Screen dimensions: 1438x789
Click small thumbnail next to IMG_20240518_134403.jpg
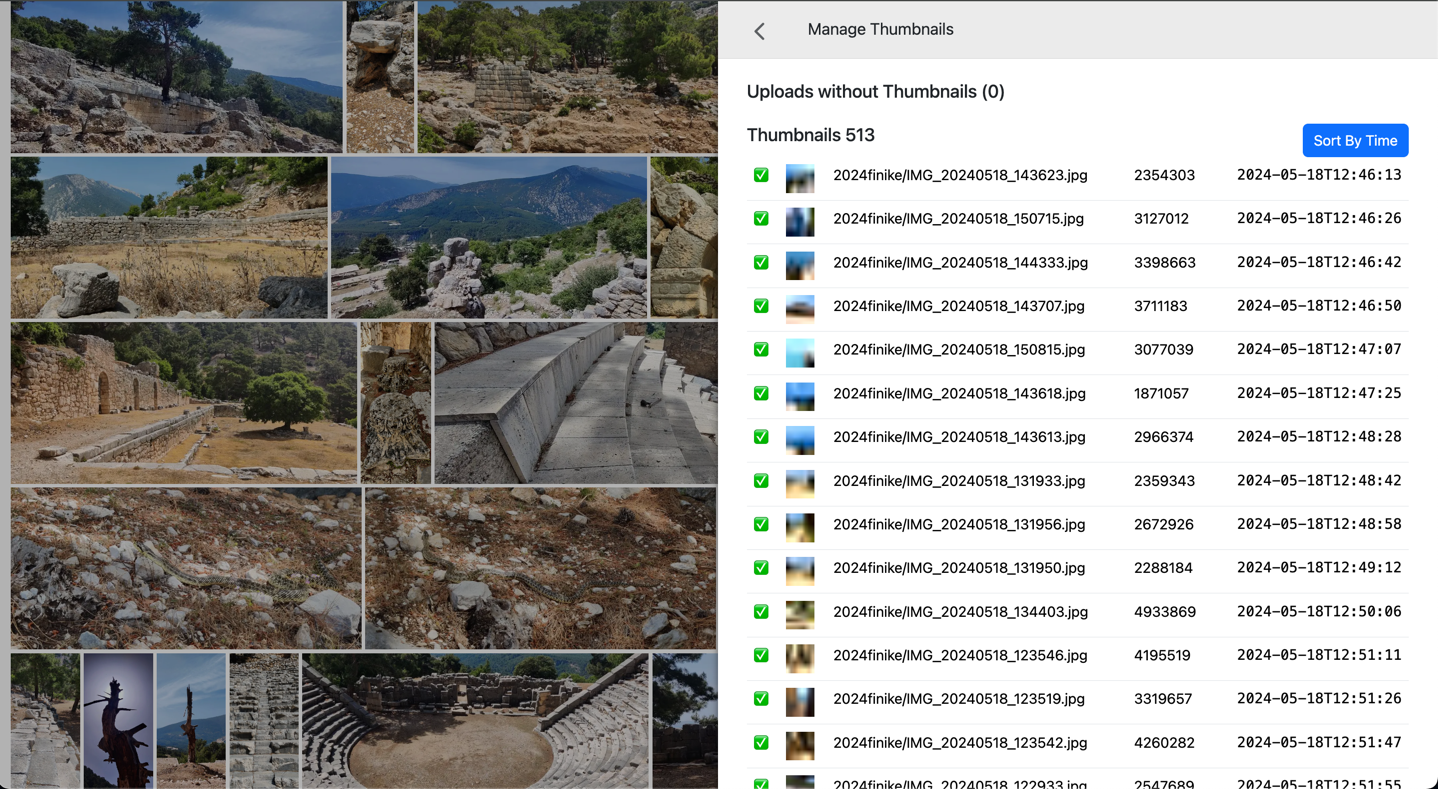[800, 615]
